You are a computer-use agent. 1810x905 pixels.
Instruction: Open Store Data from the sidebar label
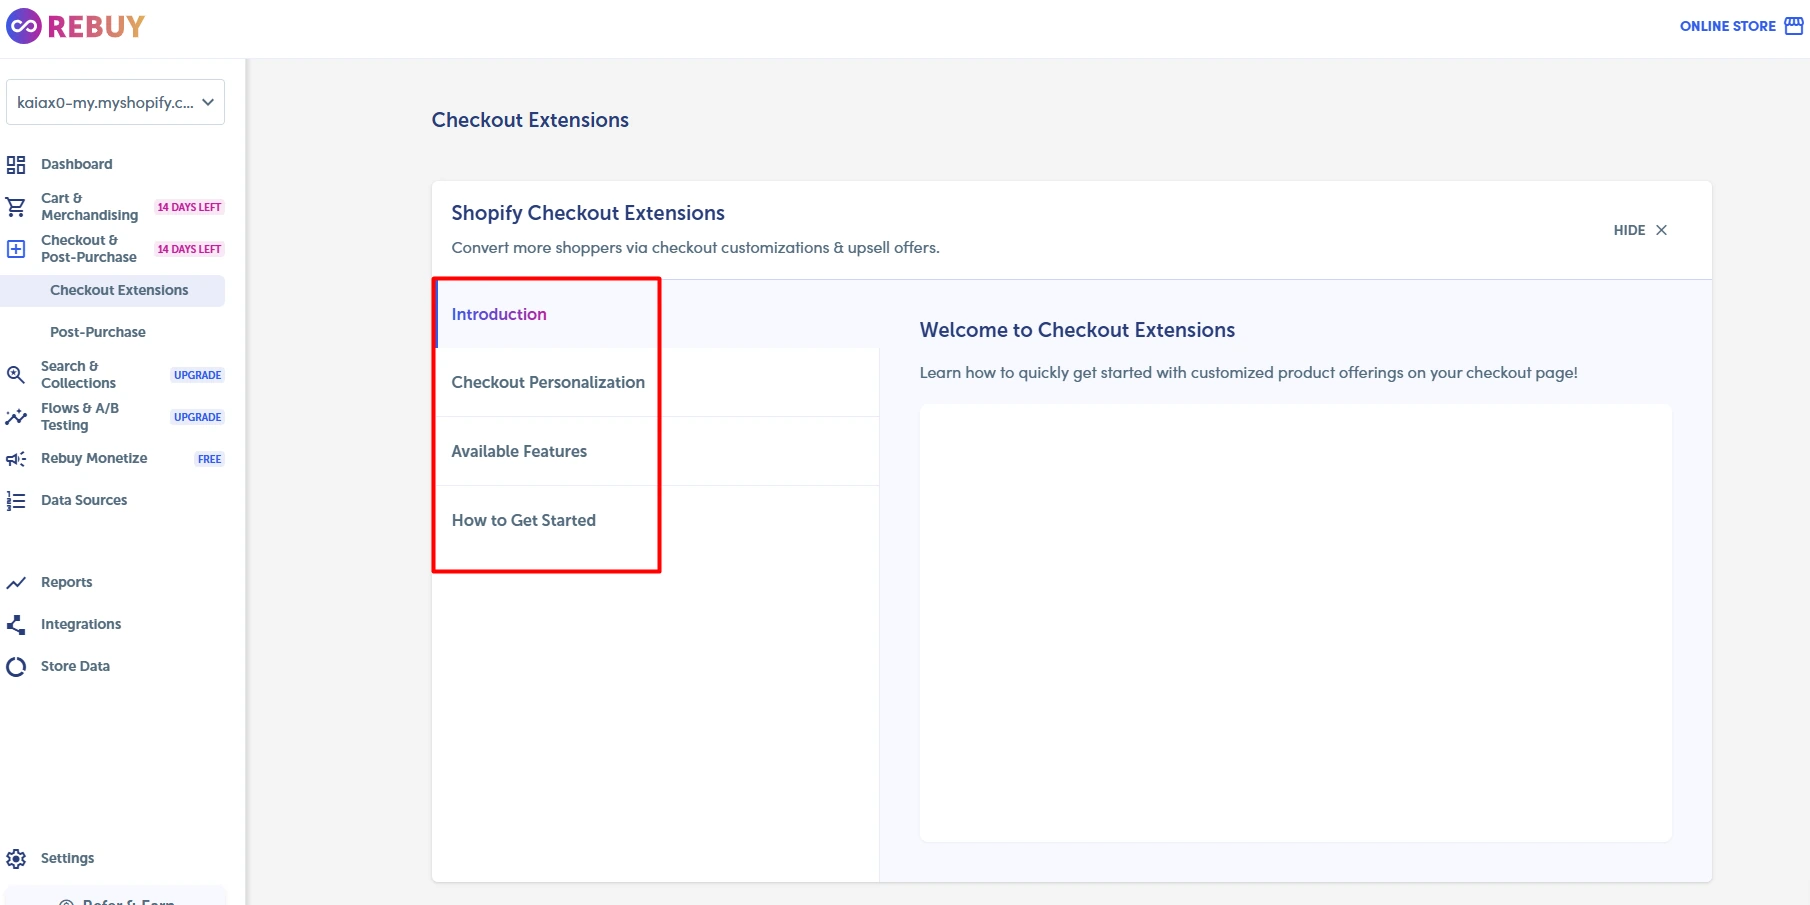pyautogui.click(x=75, y=666)
